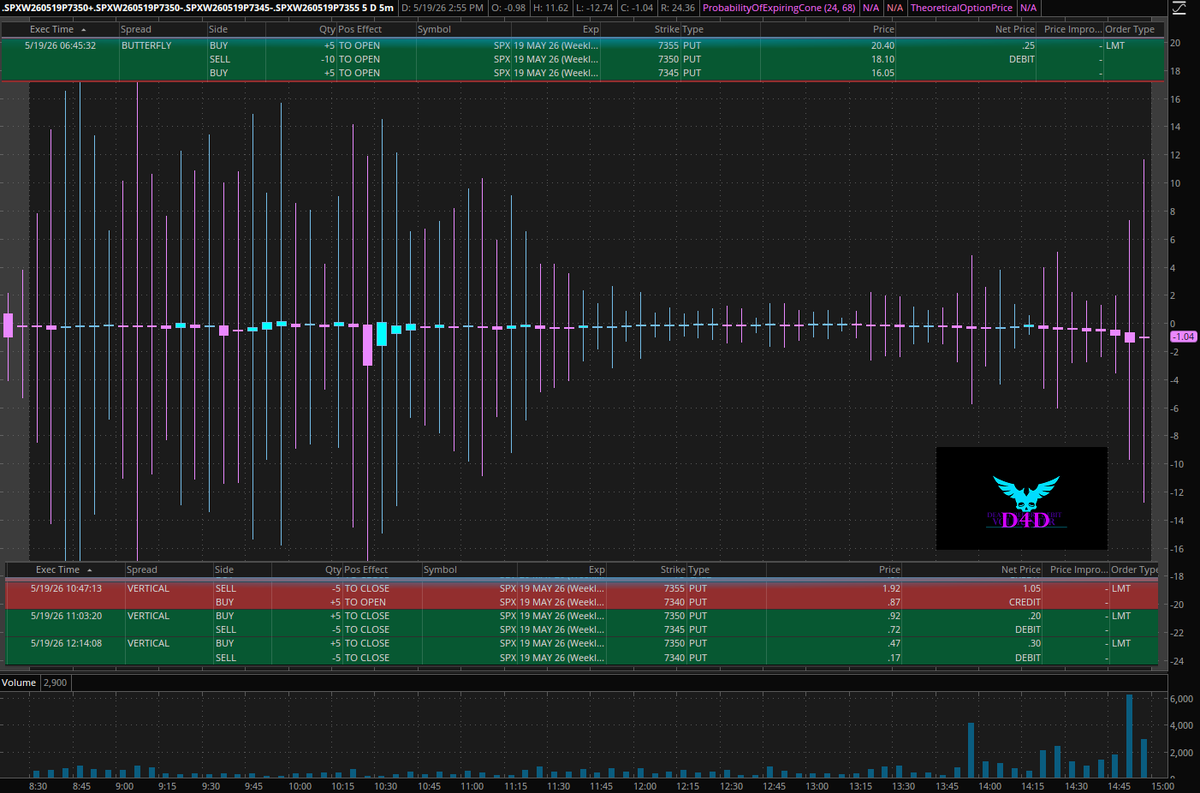
Task: Click the 2,900 volume value
Action: (x=55, y=682)
